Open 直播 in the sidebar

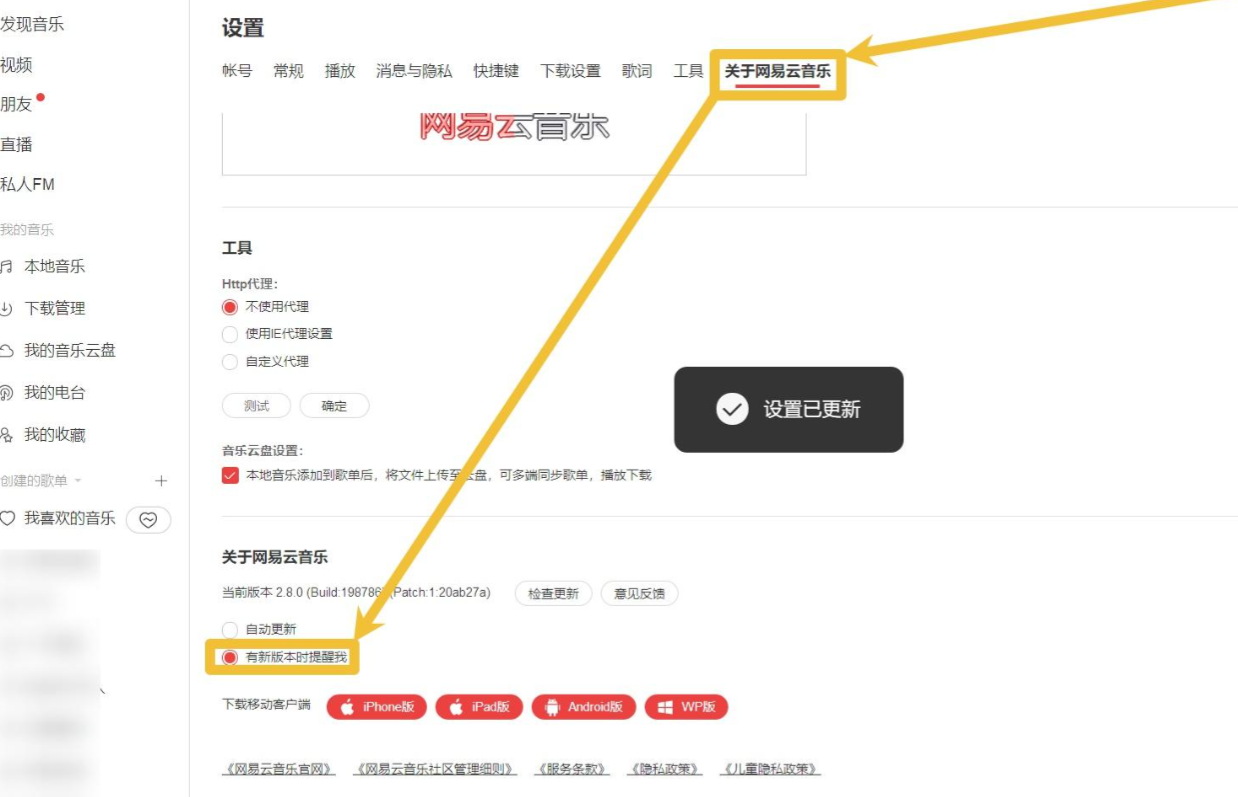click(x=16, y=144)
